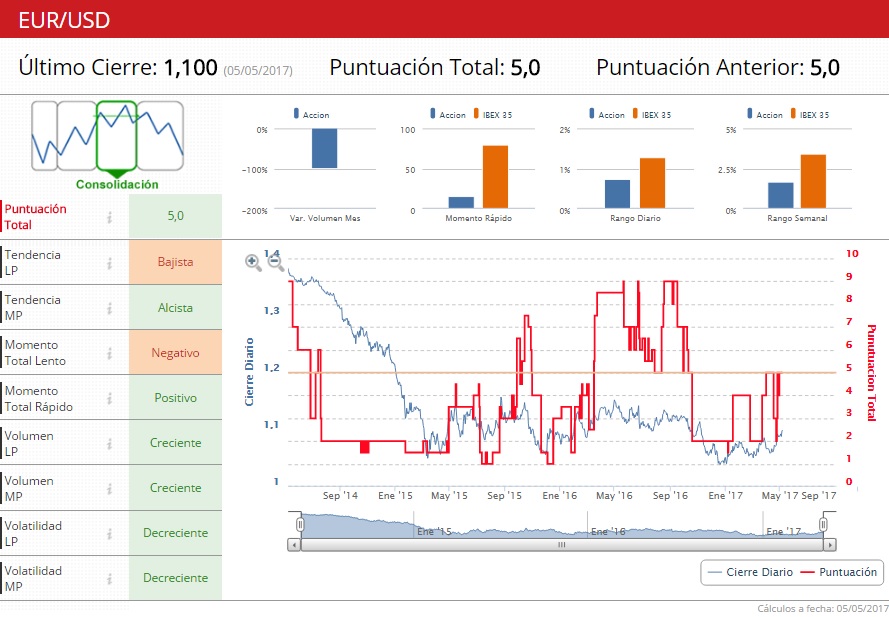Screen dimensions: 889x617
Task: Click the Decreciente value for Volatilidad MP
Action: coord(175,578)
